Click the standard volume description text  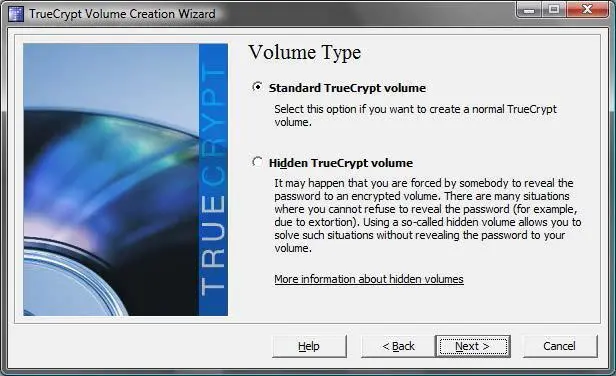tap(415, 116)
